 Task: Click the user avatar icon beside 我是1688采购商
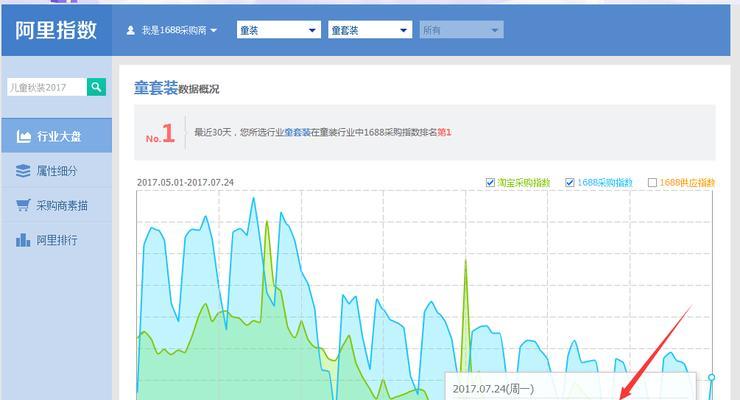click(x=131, y=30)
